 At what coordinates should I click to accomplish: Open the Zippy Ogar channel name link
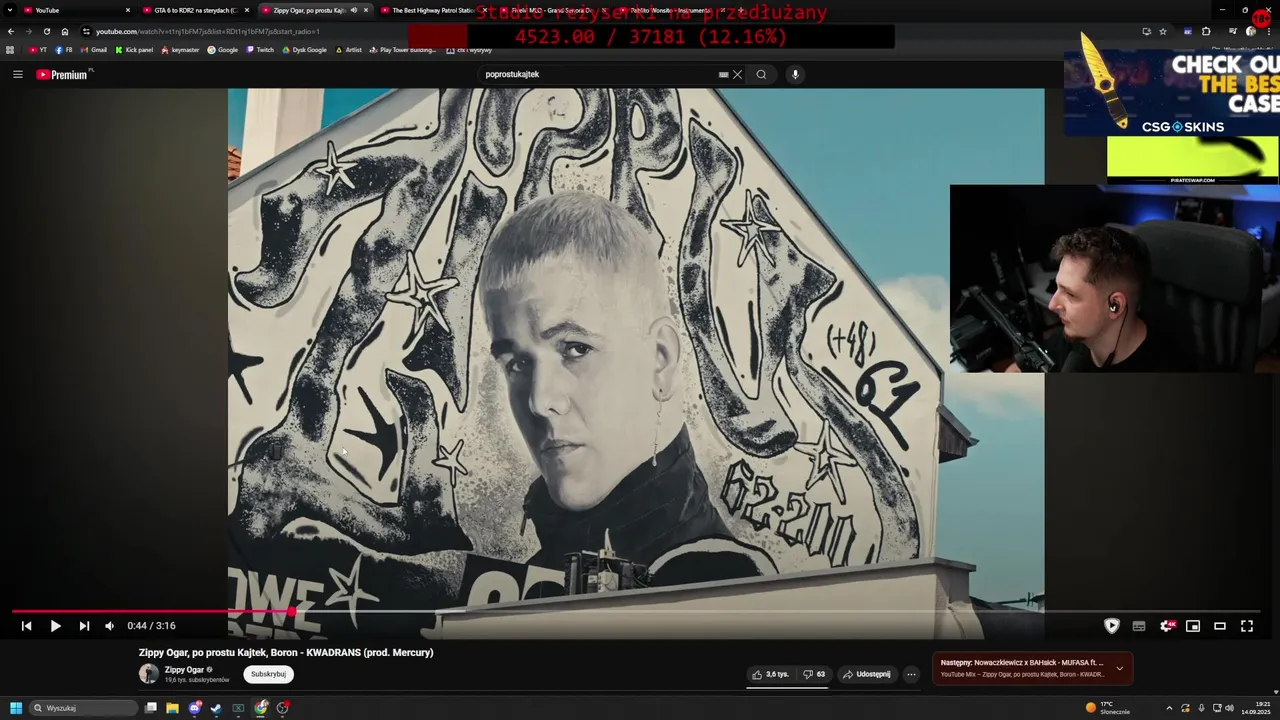[x=184, y=670]
